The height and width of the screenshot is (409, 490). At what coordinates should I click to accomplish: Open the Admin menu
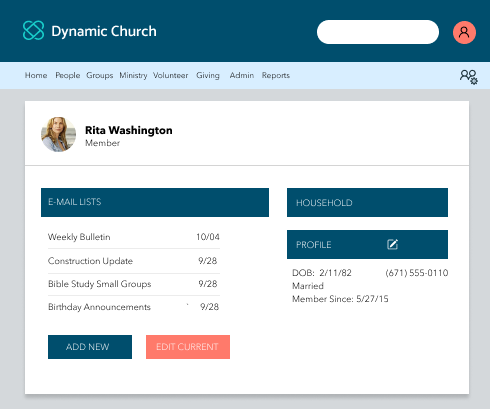click(242, 75)
